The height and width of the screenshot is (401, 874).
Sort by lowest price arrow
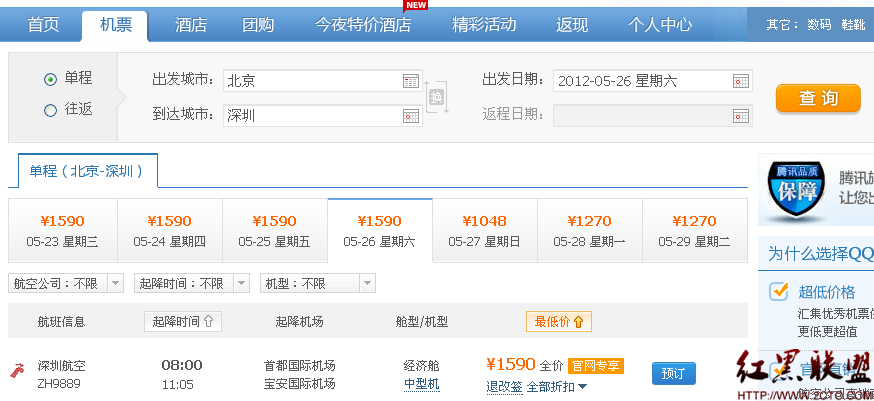click(x=578, y=322)
